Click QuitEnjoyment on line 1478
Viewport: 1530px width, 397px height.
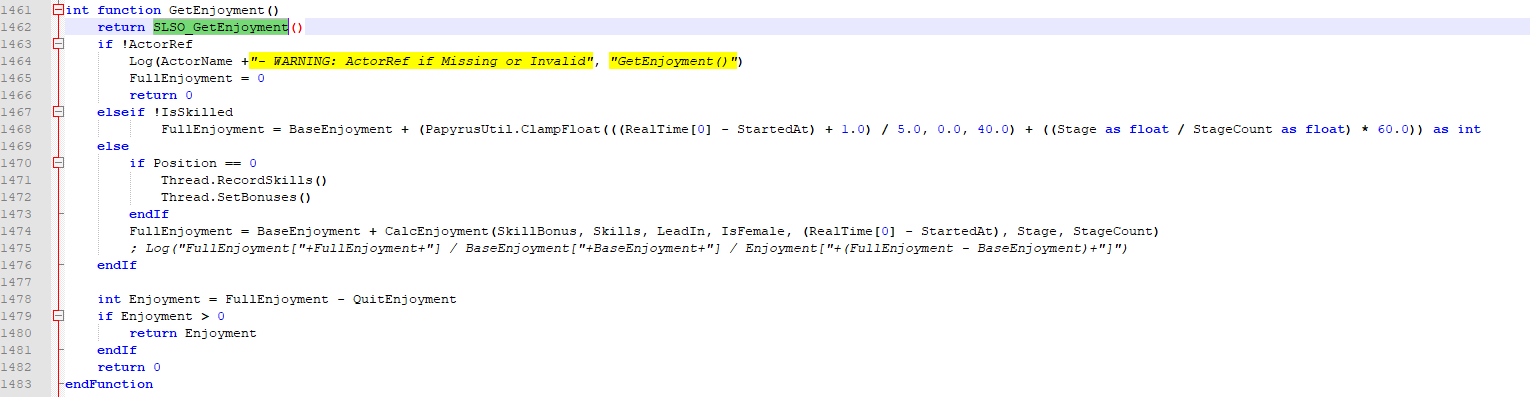[x=404, y=299]
